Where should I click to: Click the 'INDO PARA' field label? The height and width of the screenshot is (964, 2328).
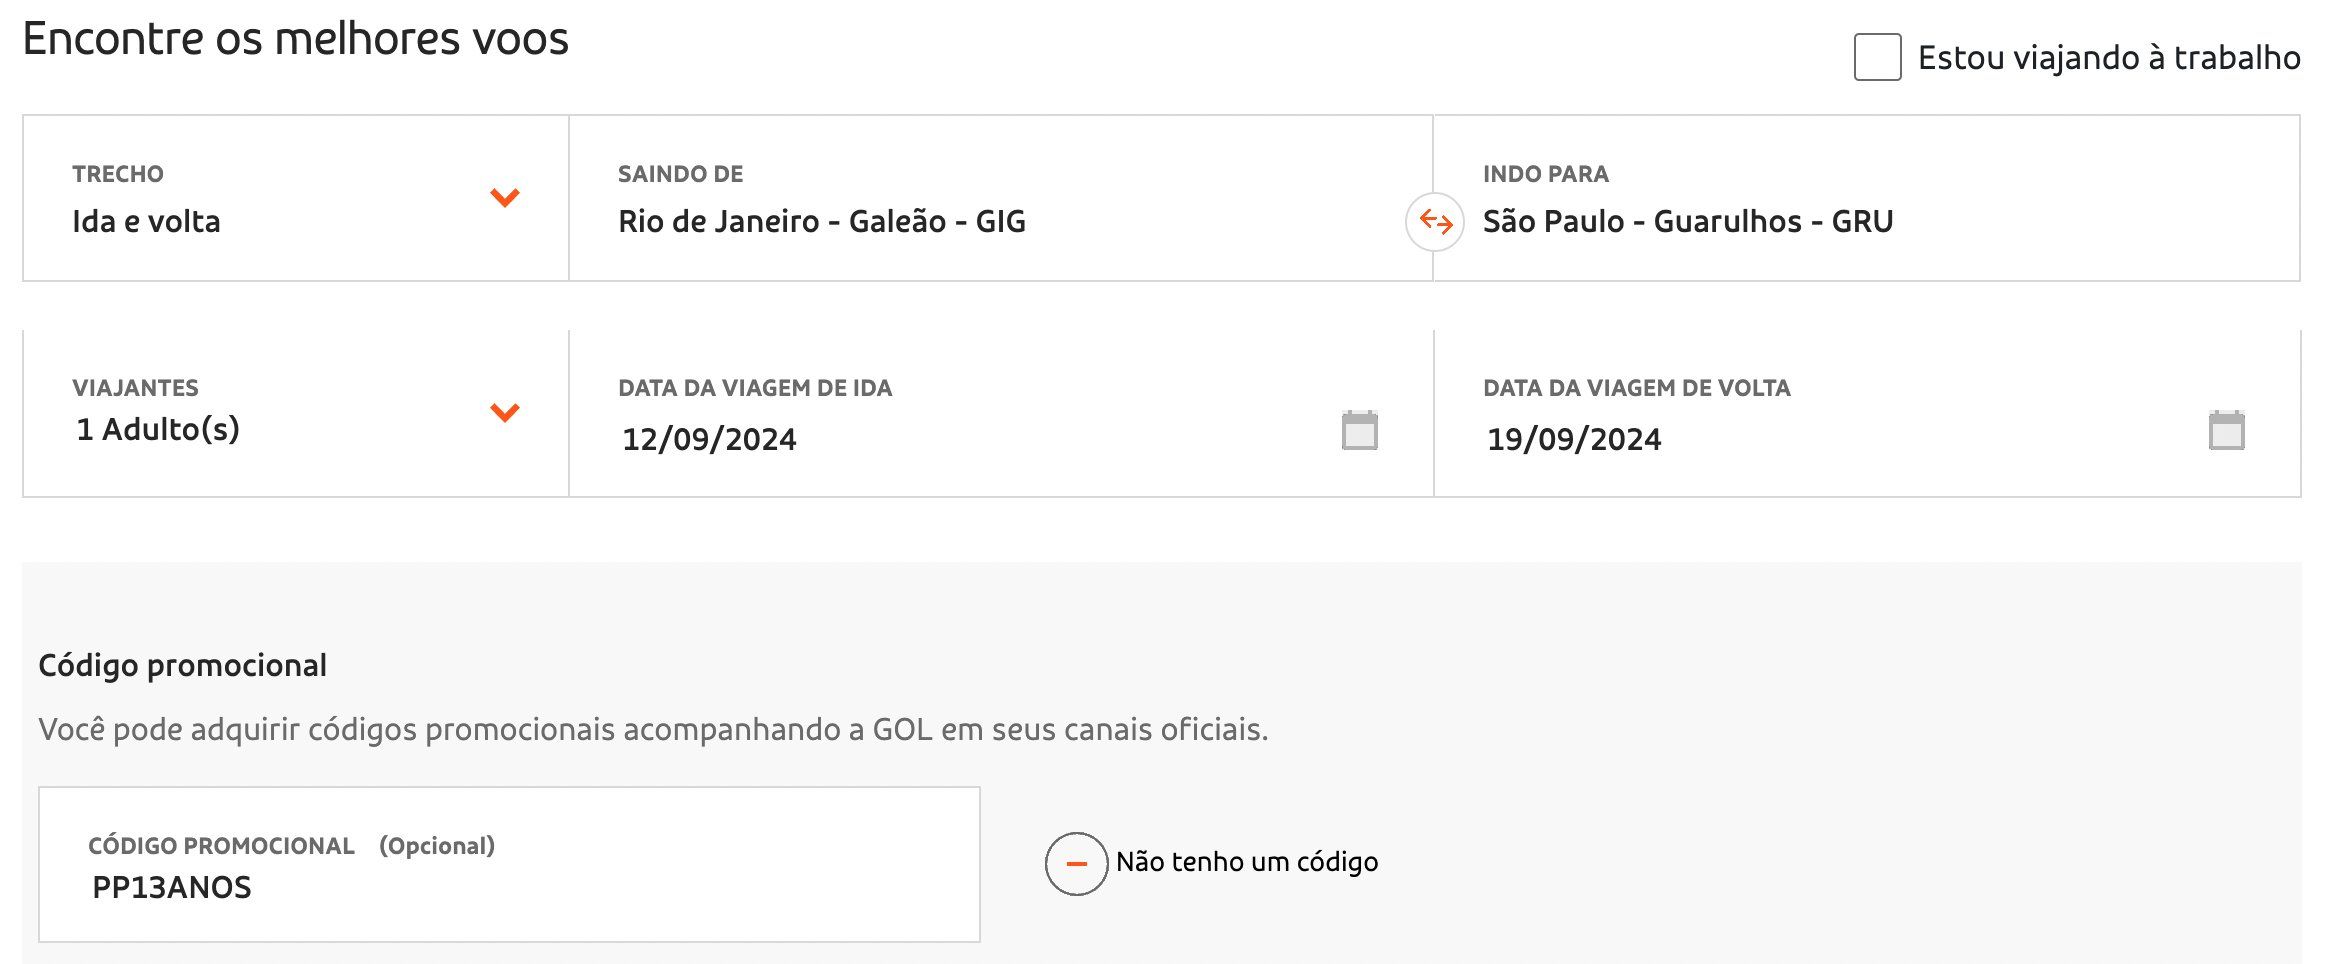coord(1545,174)
